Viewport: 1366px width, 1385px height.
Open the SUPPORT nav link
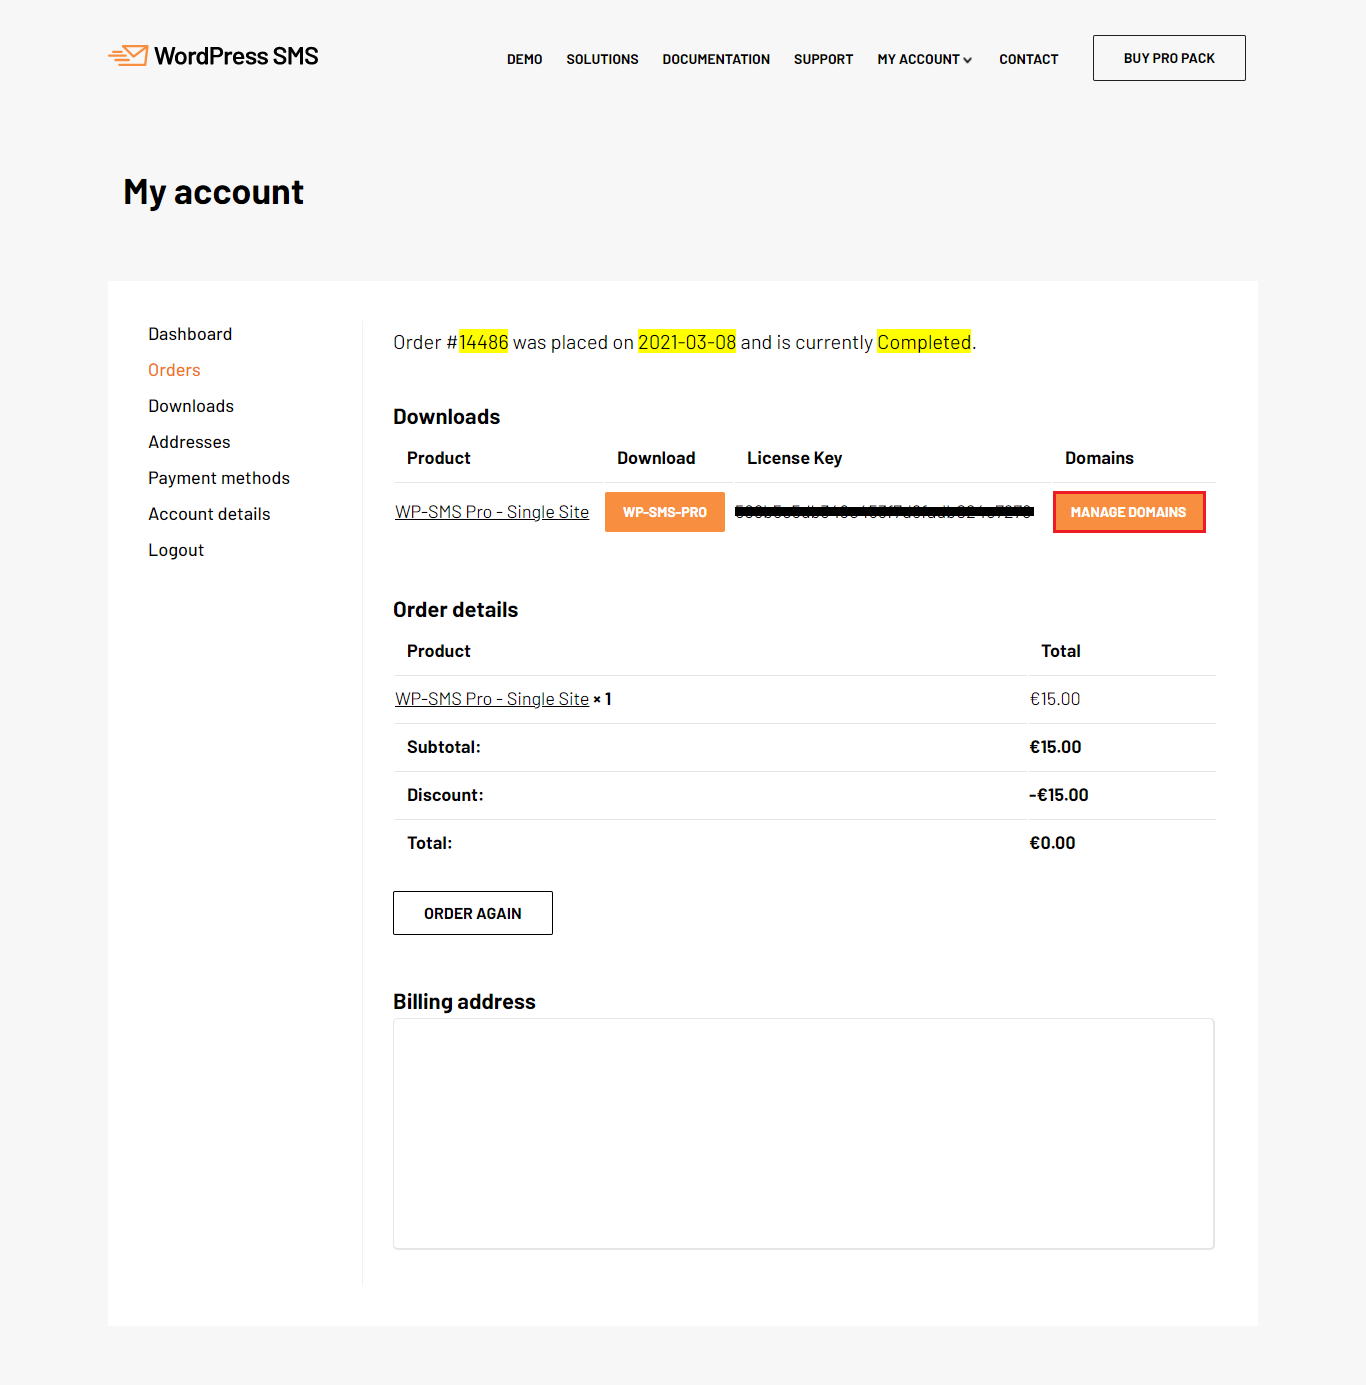tap(823, 59)
